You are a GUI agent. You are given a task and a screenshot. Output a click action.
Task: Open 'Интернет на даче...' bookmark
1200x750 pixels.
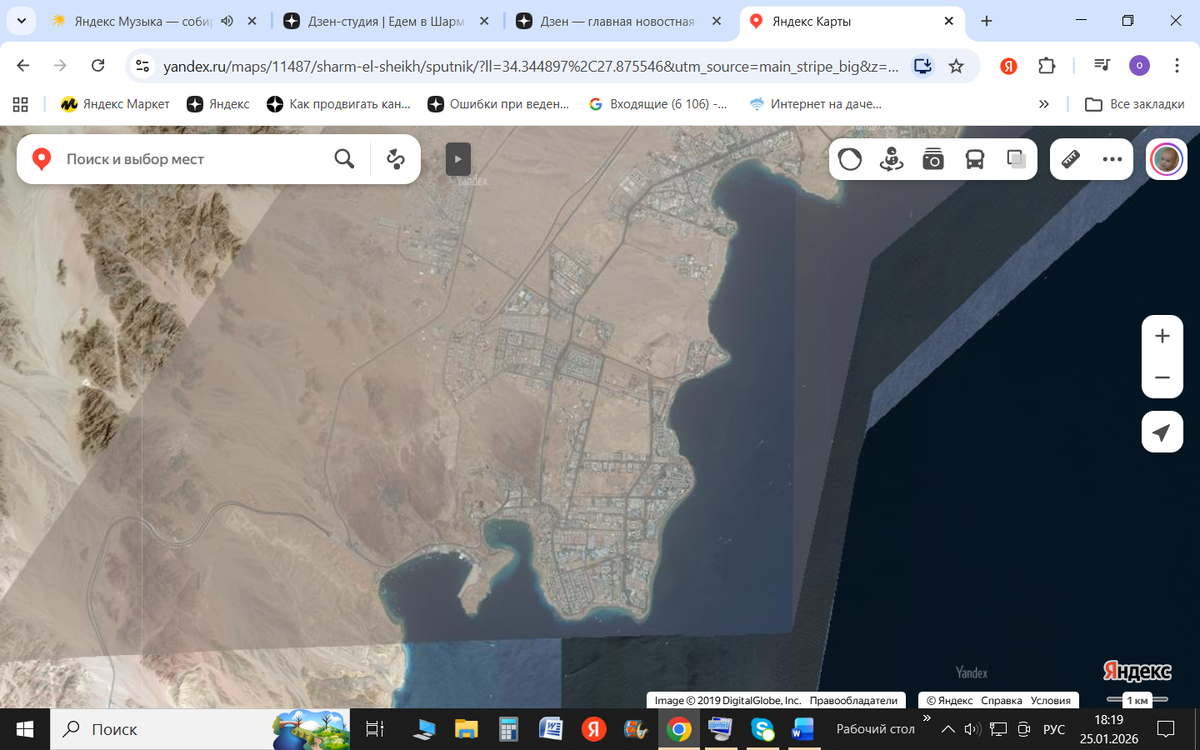[x=816, y=104]
